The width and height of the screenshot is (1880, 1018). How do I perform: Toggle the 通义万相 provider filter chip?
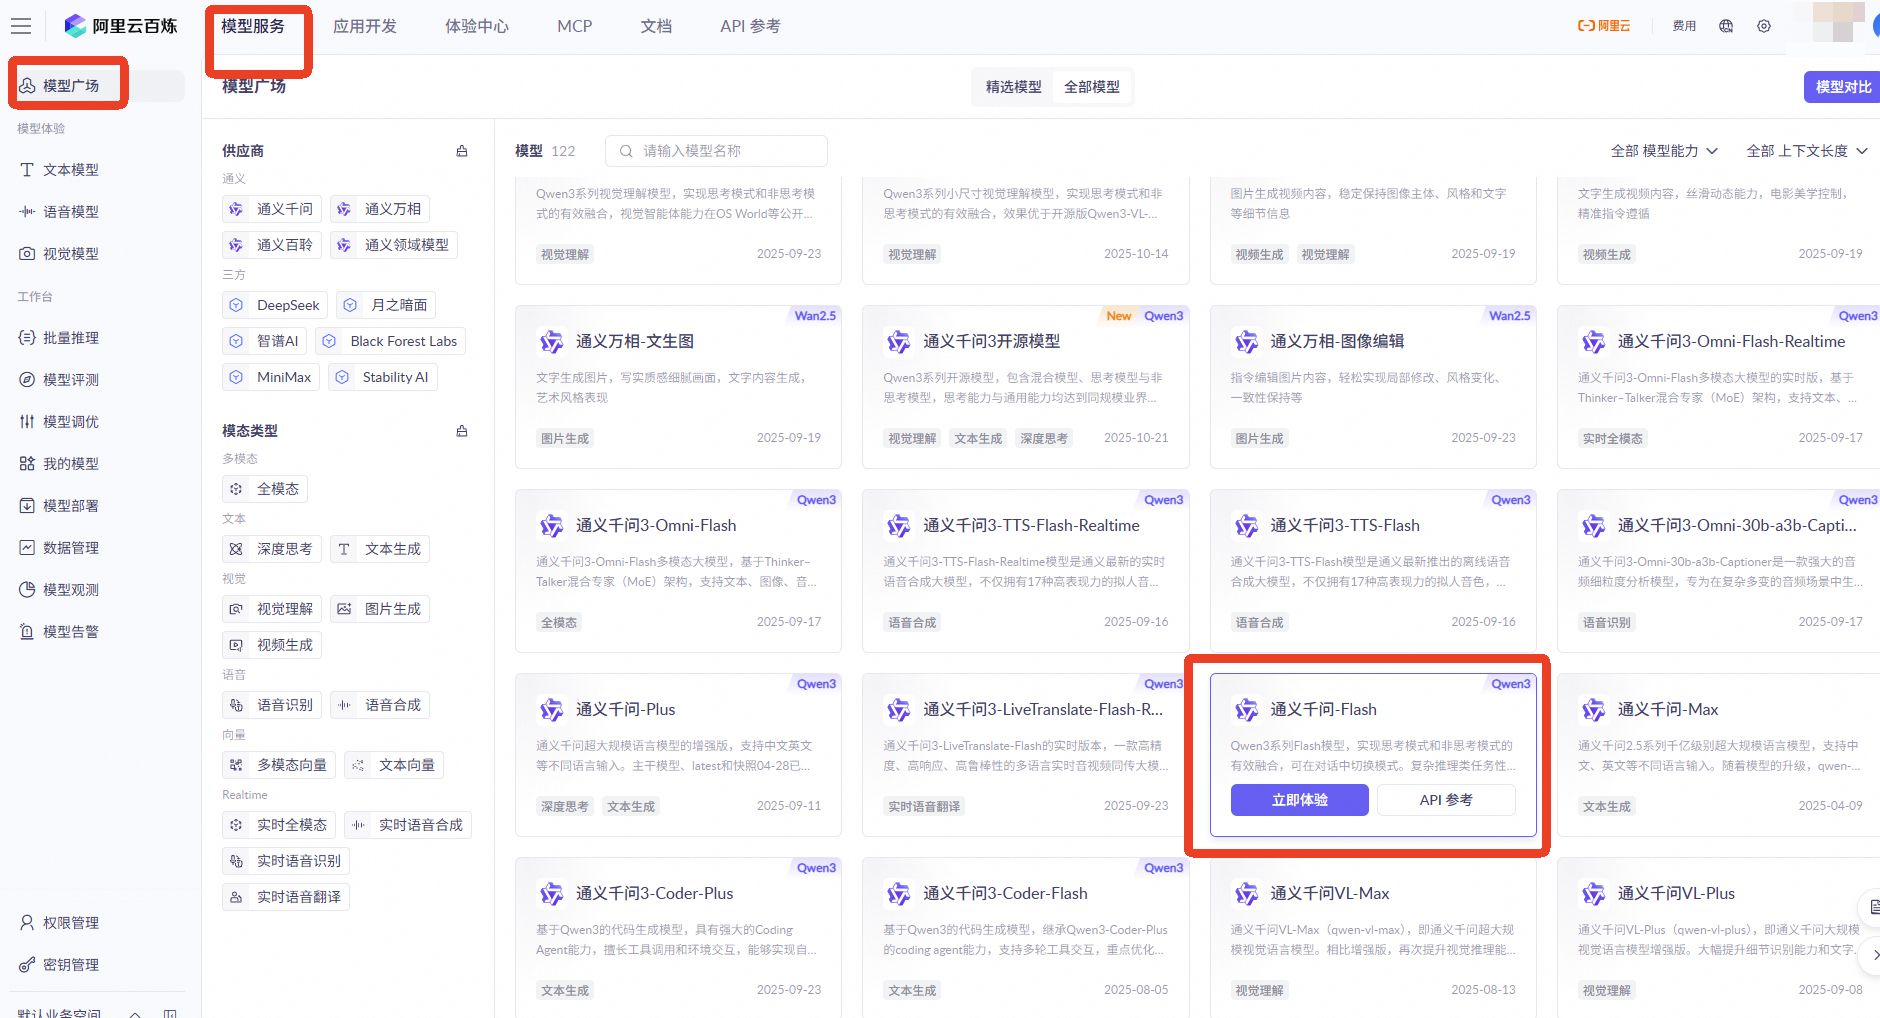380,209
